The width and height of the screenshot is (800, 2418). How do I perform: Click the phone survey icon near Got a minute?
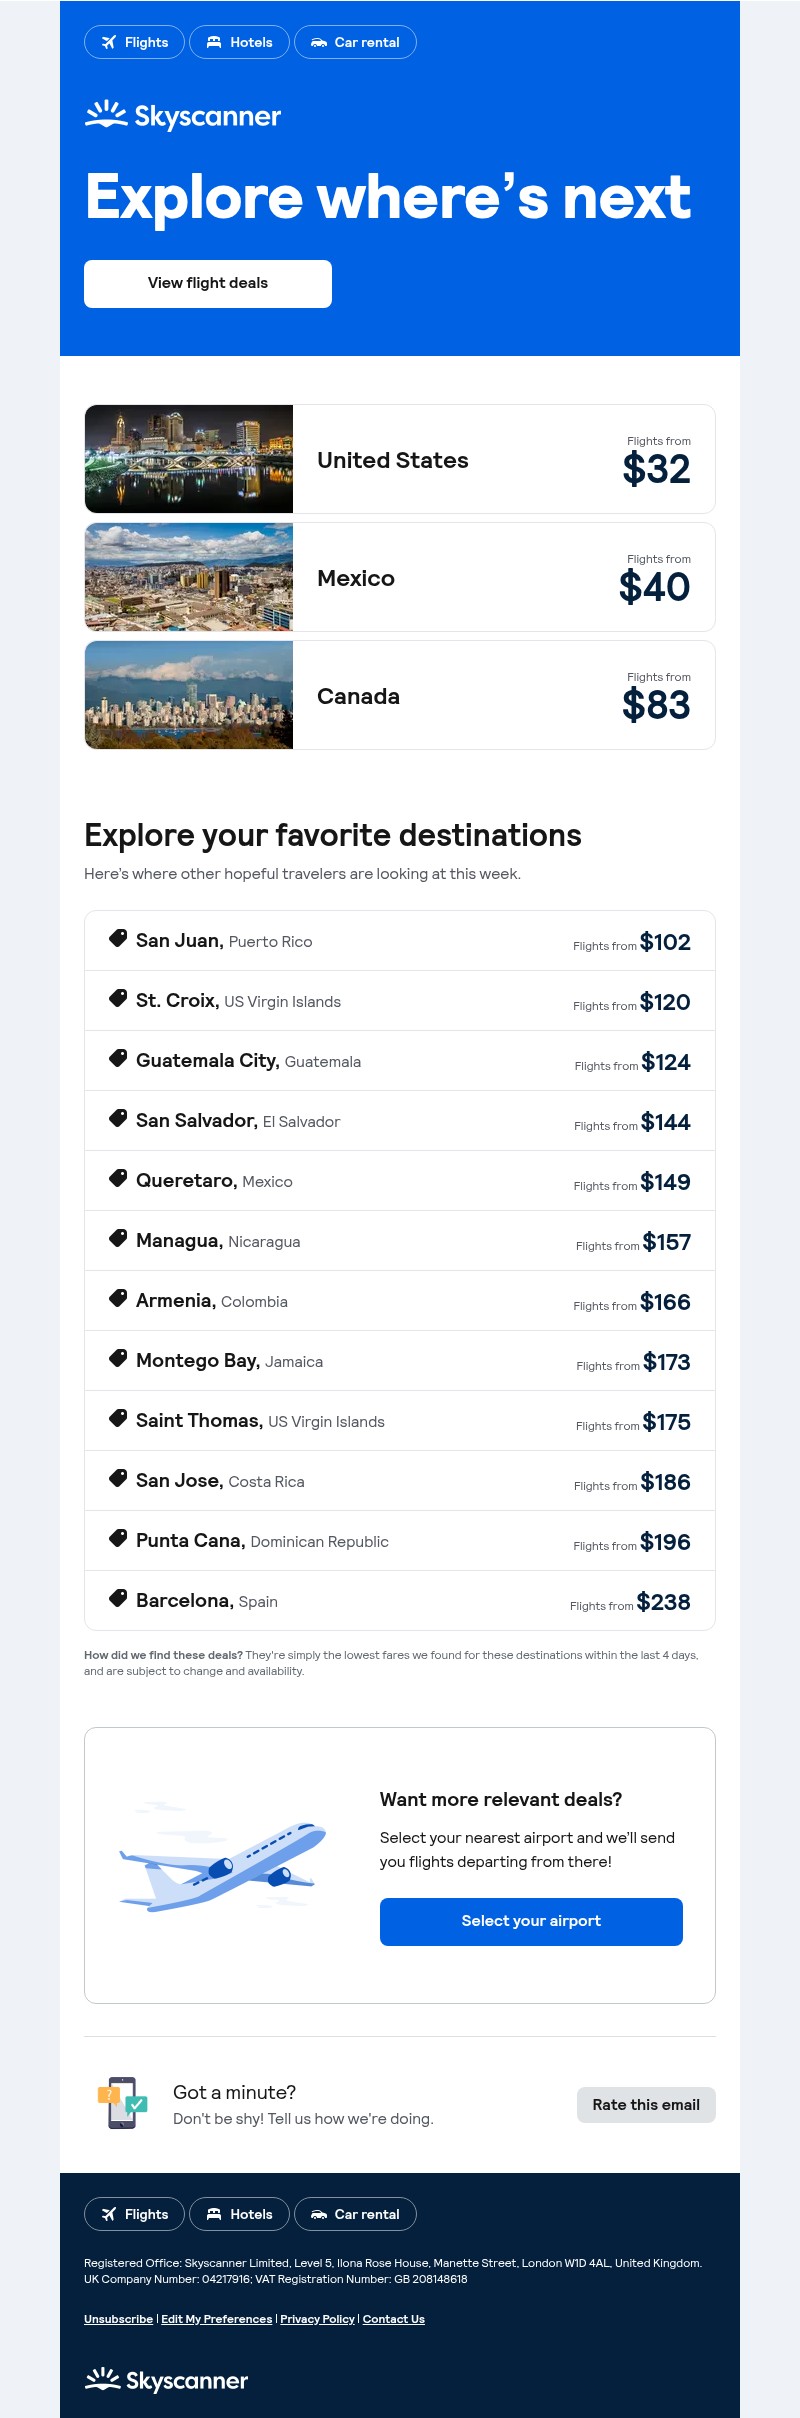pyautogui.click(x=122, y=2103)
